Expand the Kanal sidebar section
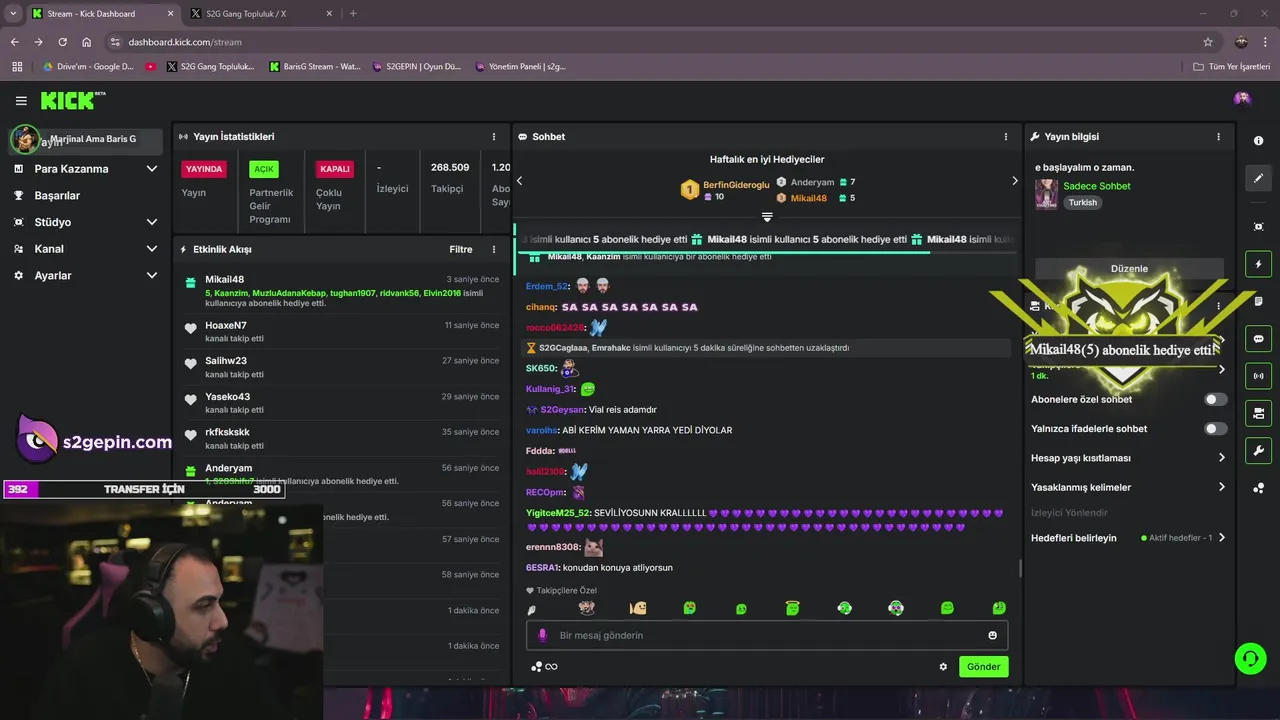The image size is (1280, 720). [85, 249]
